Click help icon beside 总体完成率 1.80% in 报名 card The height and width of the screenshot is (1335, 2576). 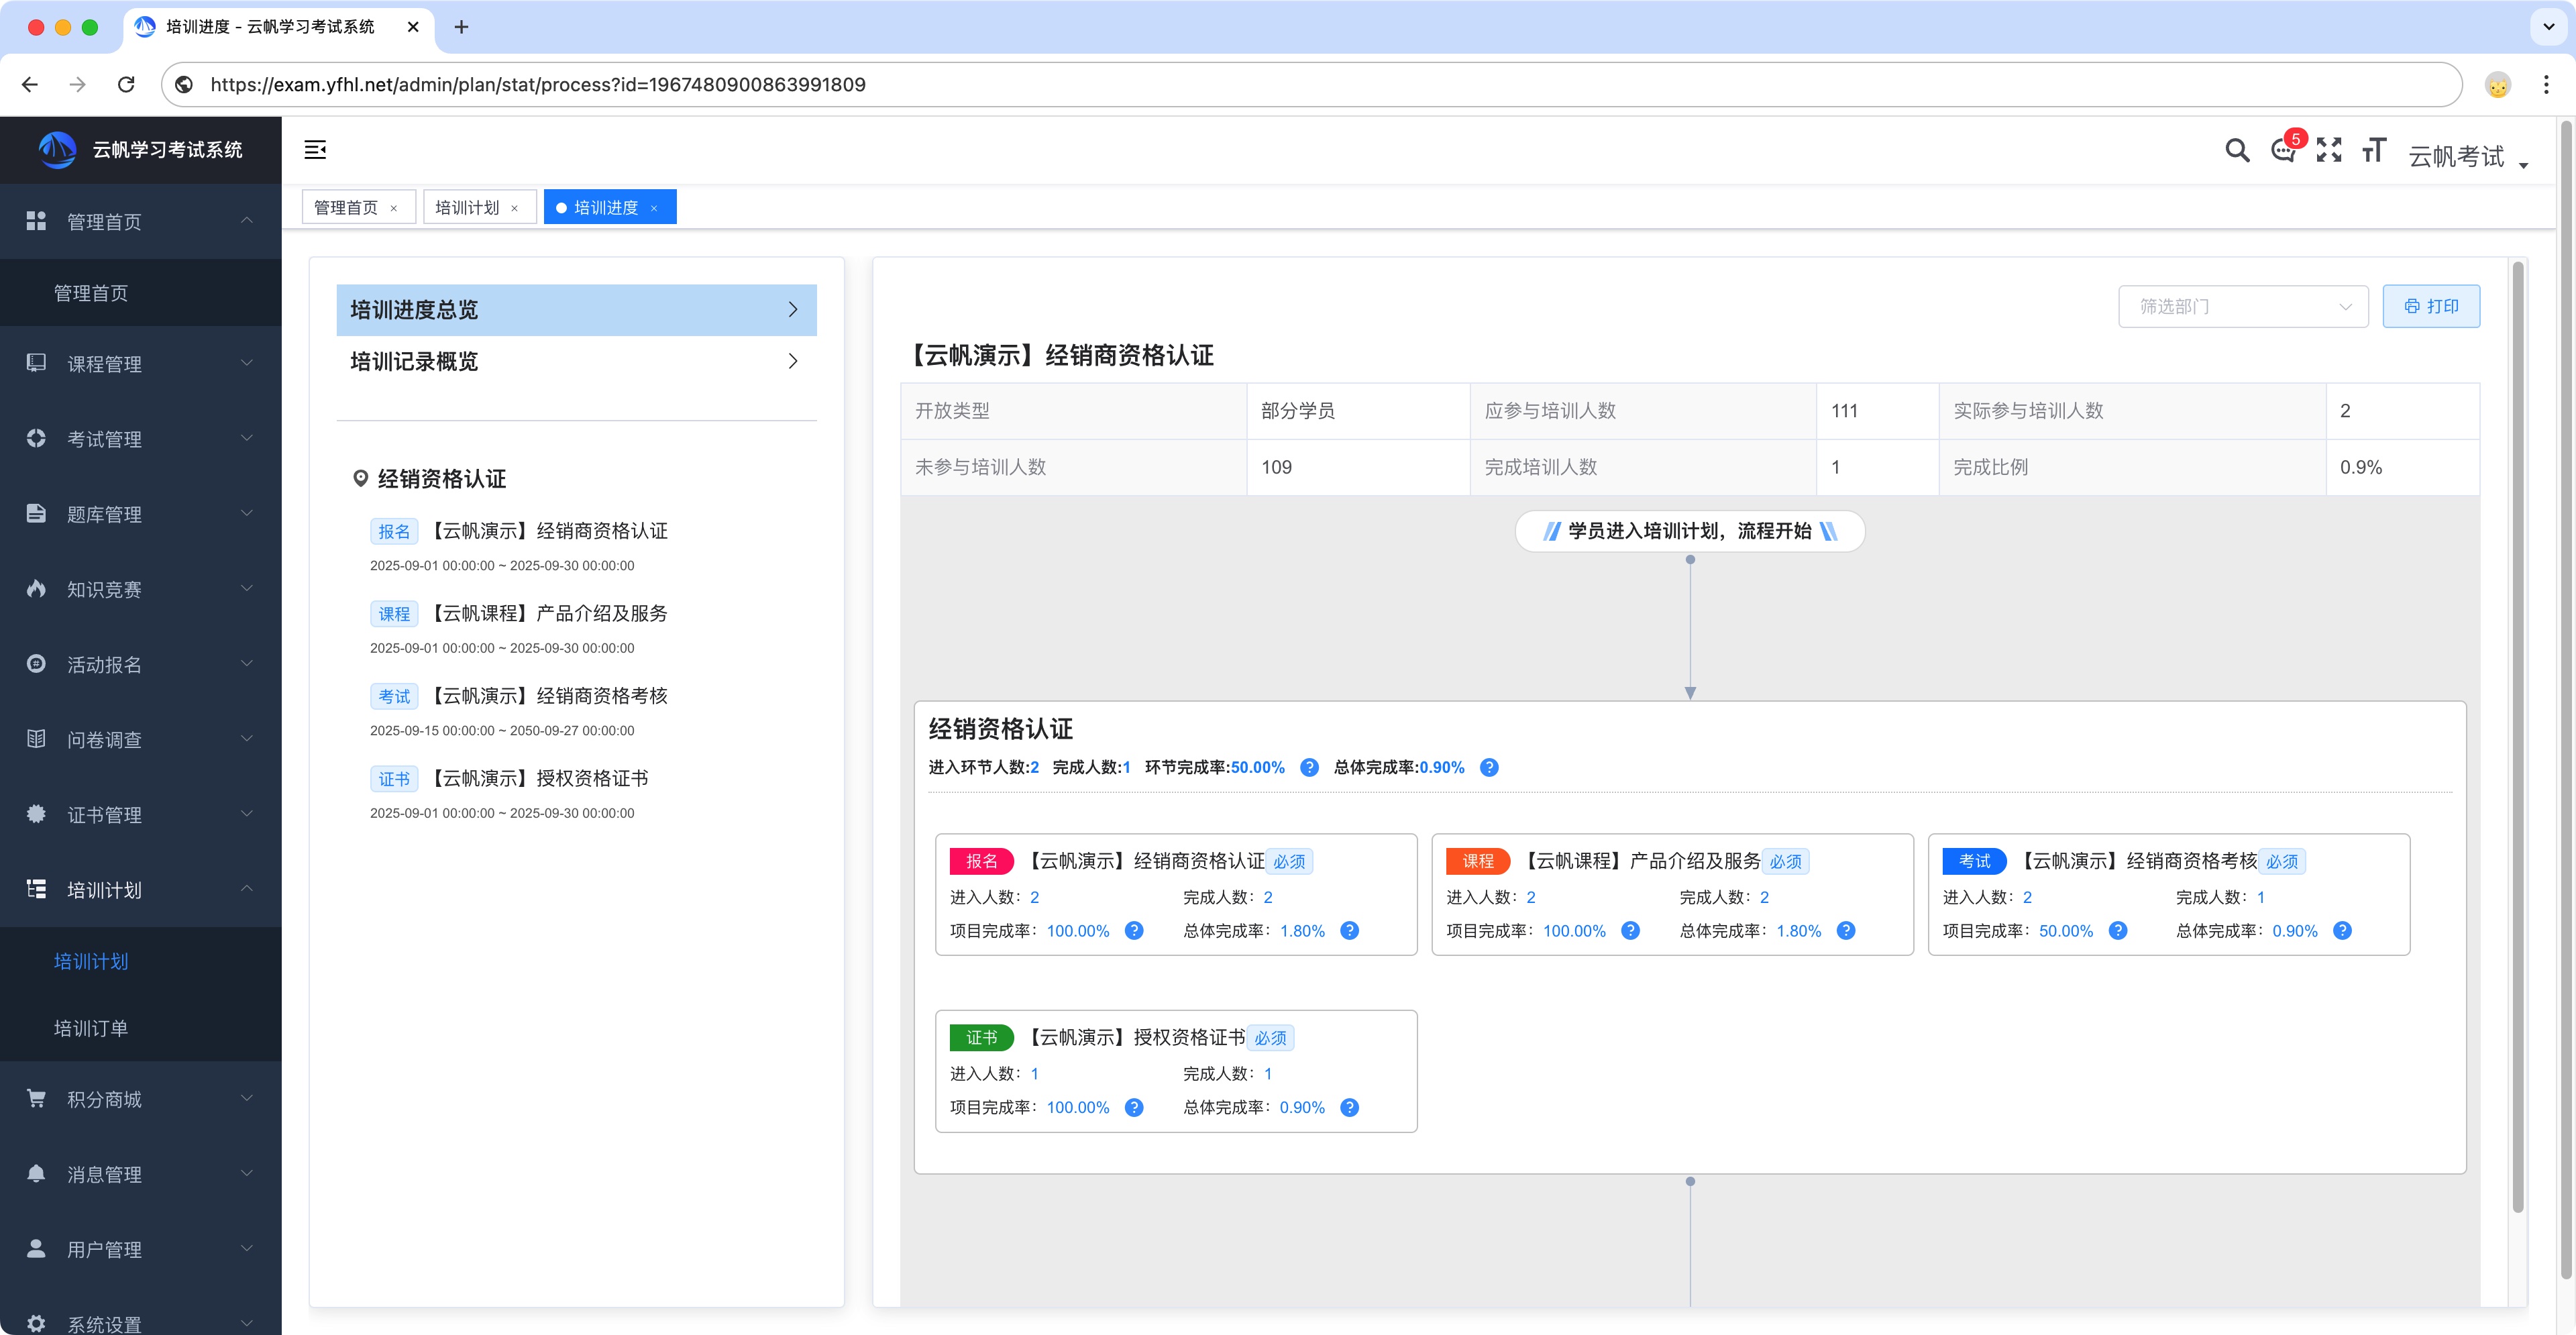[x=1349, y=930]
